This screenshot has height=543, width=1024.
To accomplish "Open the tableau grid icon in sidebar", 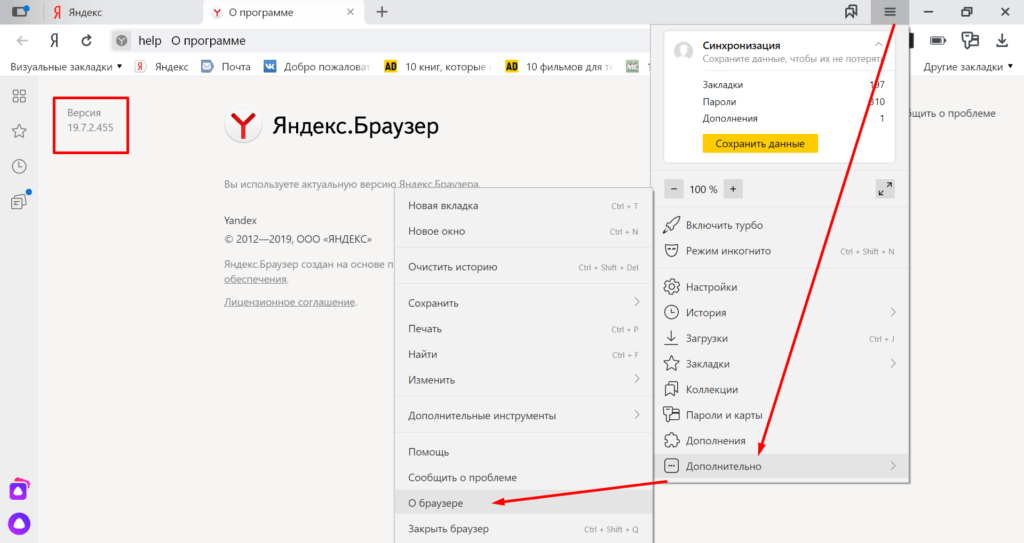I will pos(19,96).
